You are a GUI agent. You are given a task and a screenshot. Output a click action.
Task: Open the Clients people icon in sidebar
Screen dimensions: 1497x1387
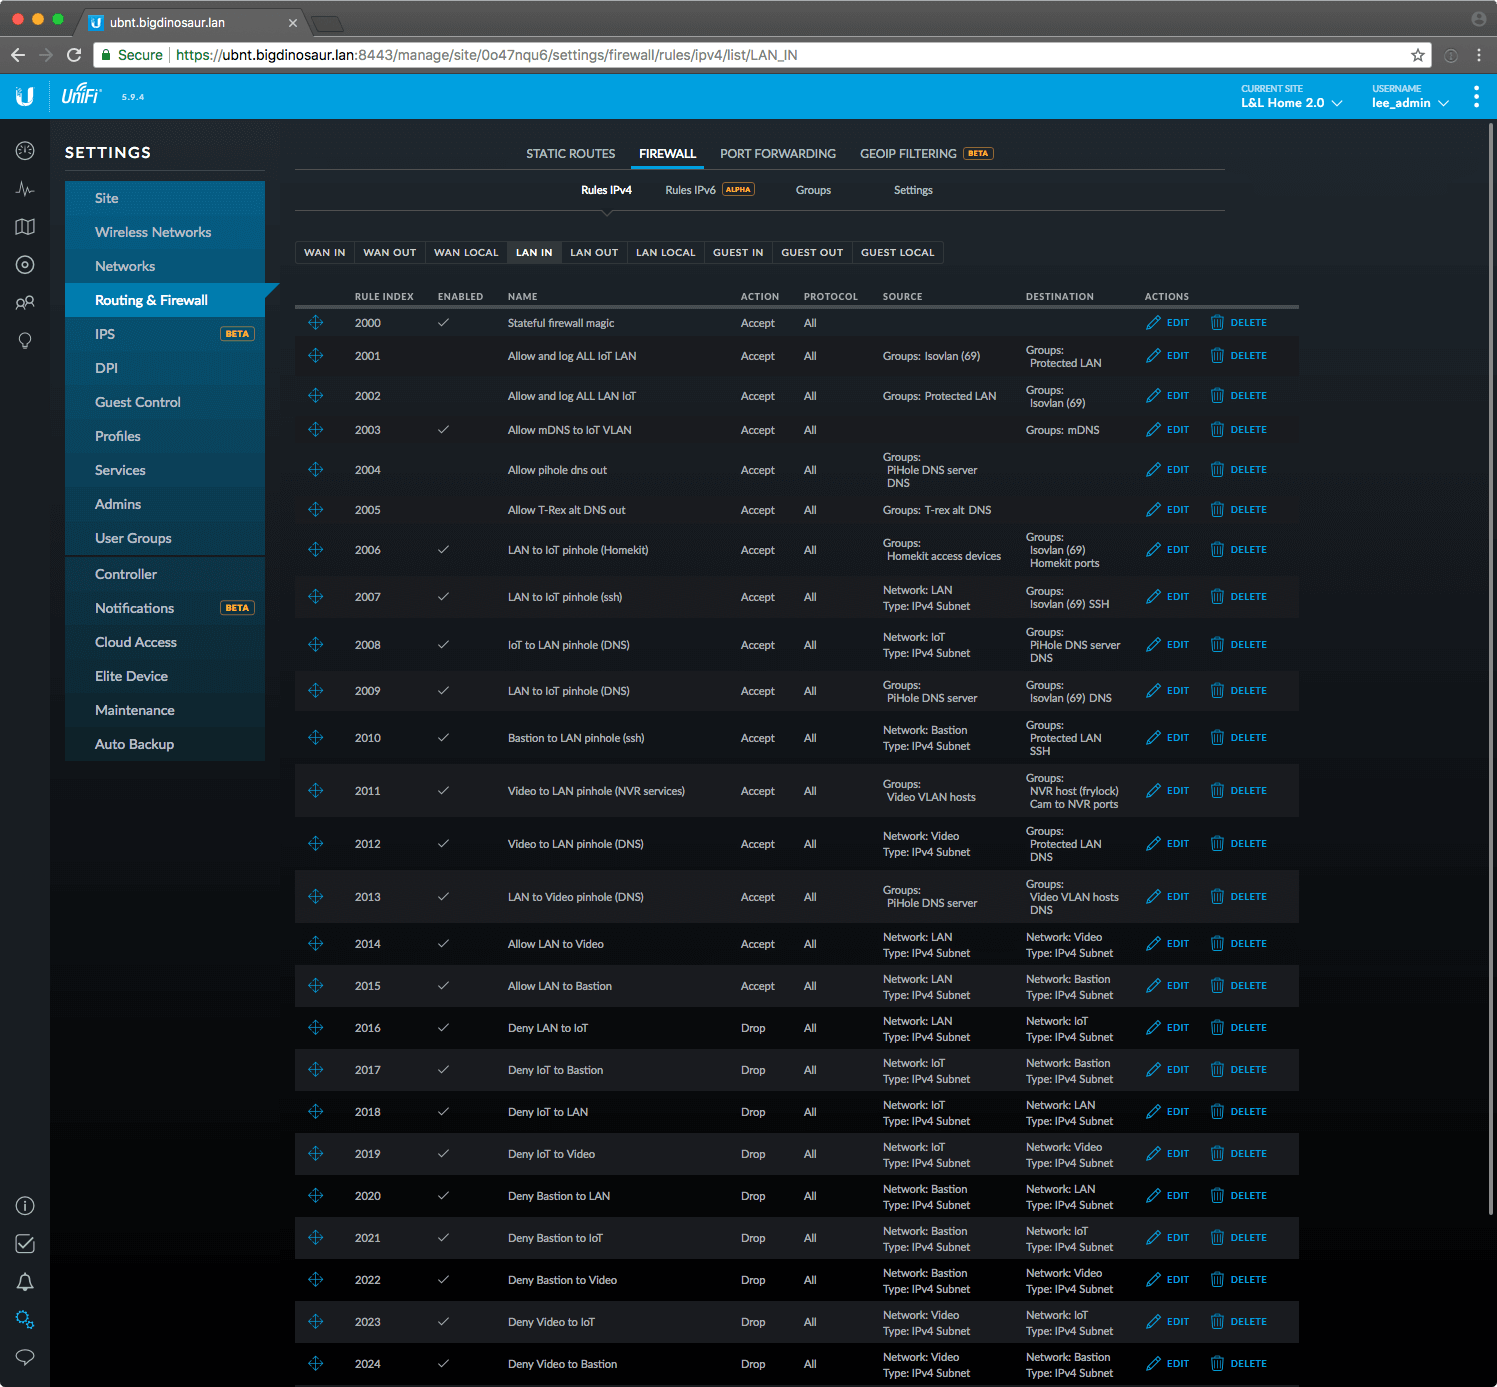pos(25,303)
